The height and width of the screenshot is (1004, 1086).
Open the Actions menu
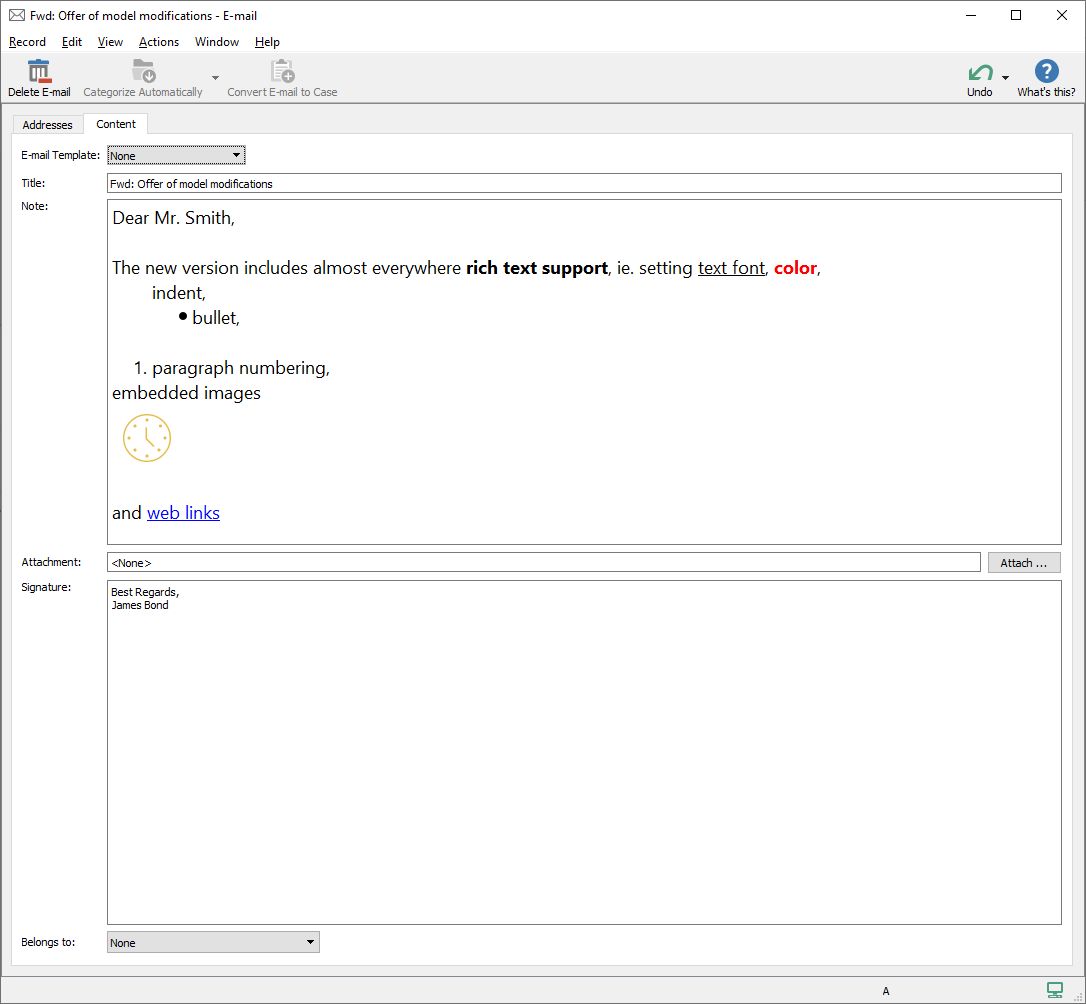(x=158, y=42)
